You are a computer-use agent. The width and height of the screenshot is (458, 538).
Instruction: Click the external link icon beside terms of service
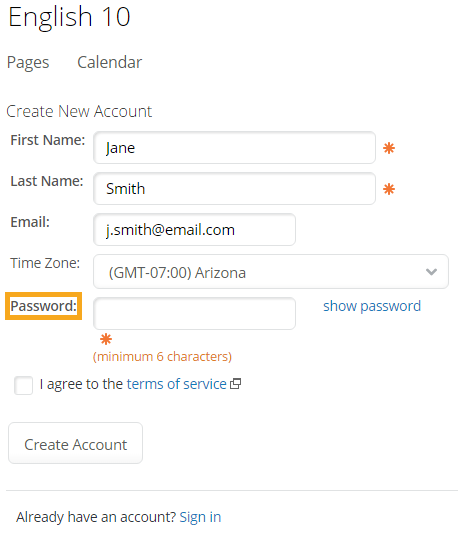point(235,384)
